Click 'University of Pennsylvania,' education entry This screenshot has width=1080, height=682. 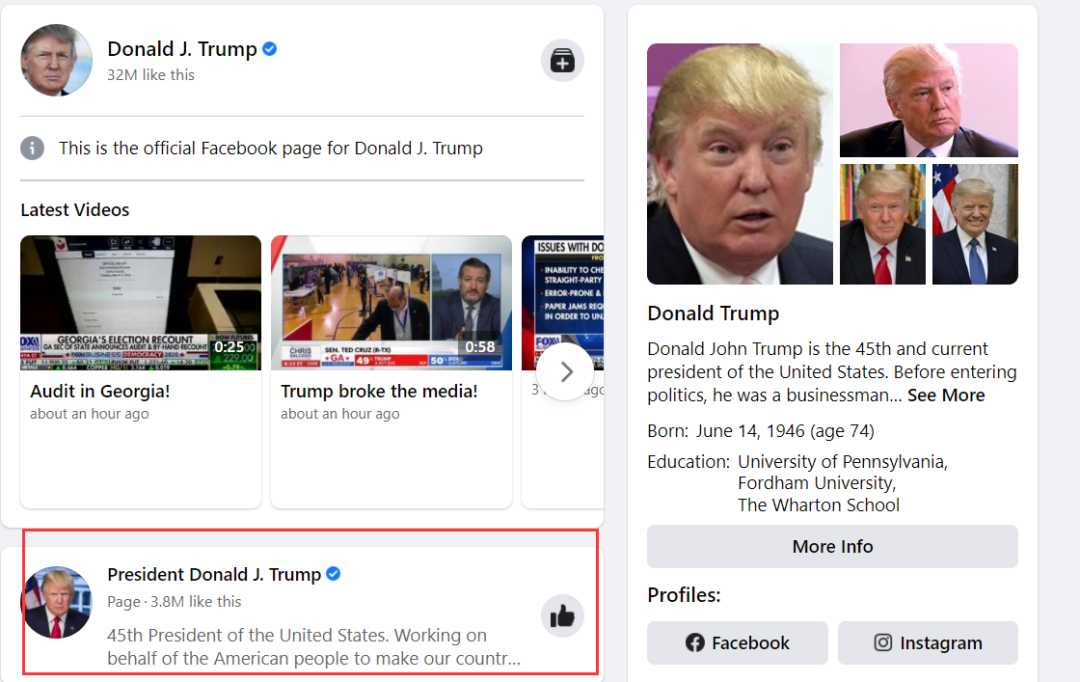pos(842,462)
